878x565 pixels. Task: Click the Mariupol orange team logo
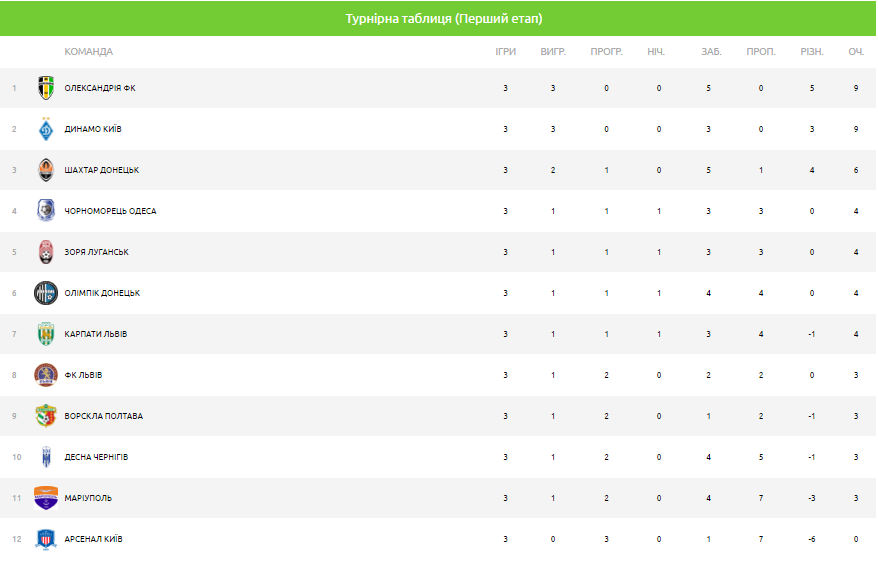(46, 498)
